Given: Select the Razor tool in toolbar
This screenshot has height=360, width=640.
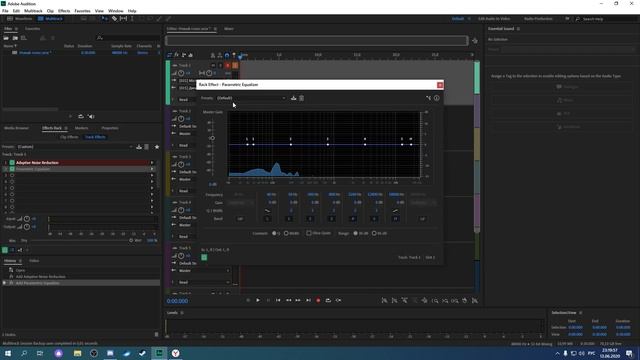Looking at the screenshot, I should [x=114, y=19].
